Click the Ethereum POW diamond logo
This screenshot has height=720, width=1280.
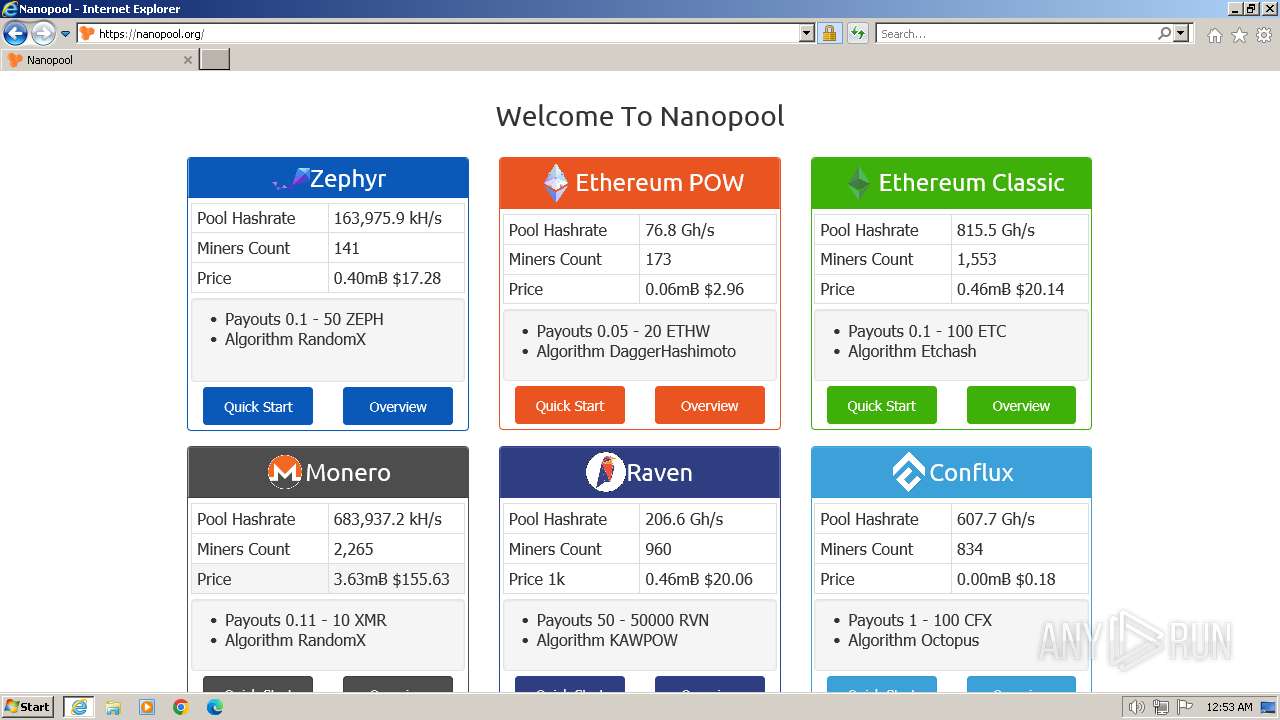[556, 183]
